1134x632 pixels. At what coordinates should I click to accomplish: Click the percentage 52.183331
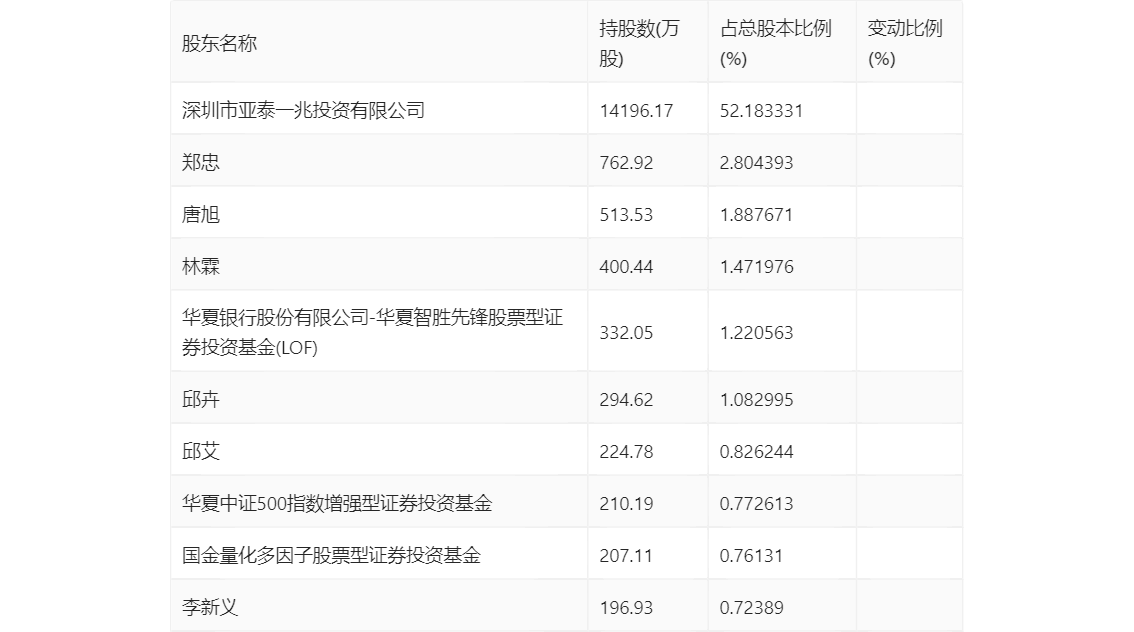coord(761,111)
